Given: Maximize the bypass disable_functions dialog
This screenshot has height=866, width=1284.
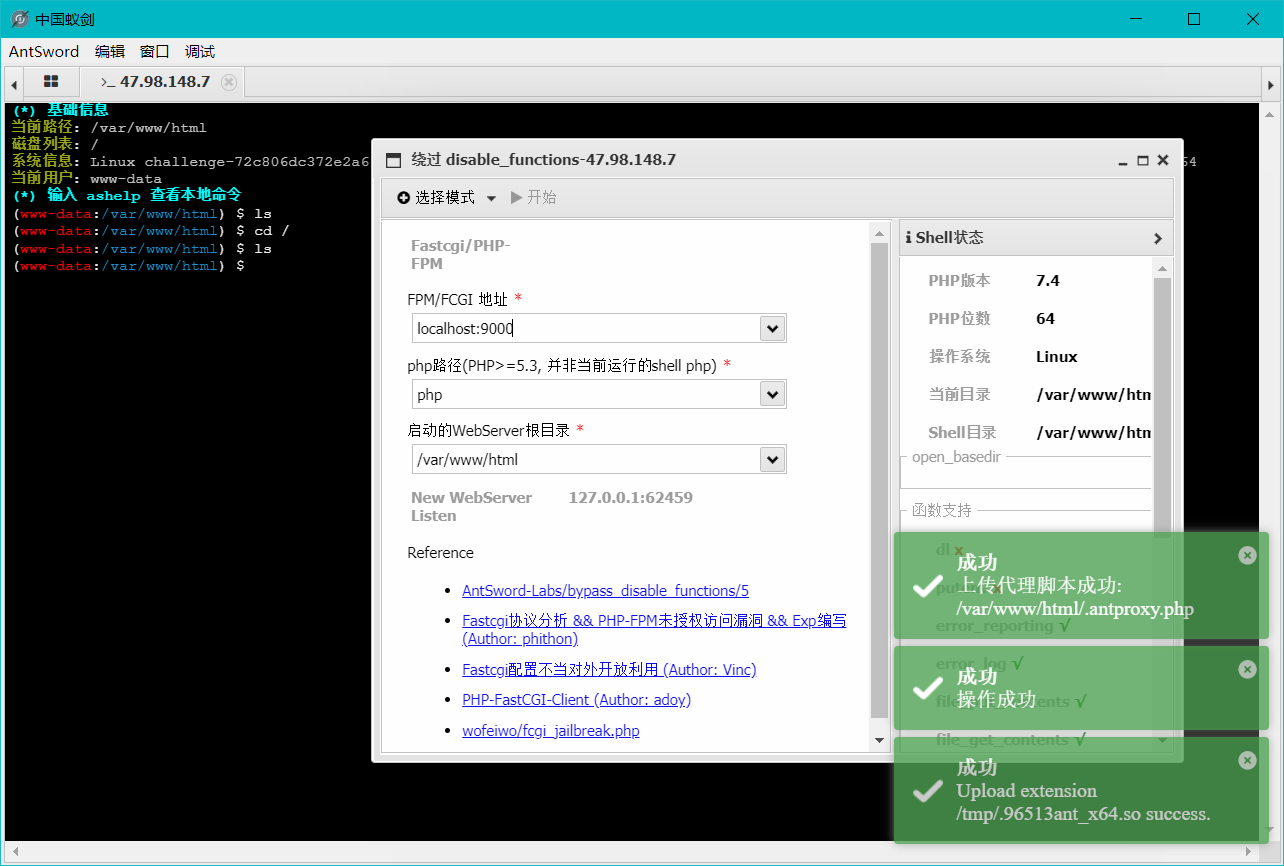Looking at the screenshot, I should 1143,160.
